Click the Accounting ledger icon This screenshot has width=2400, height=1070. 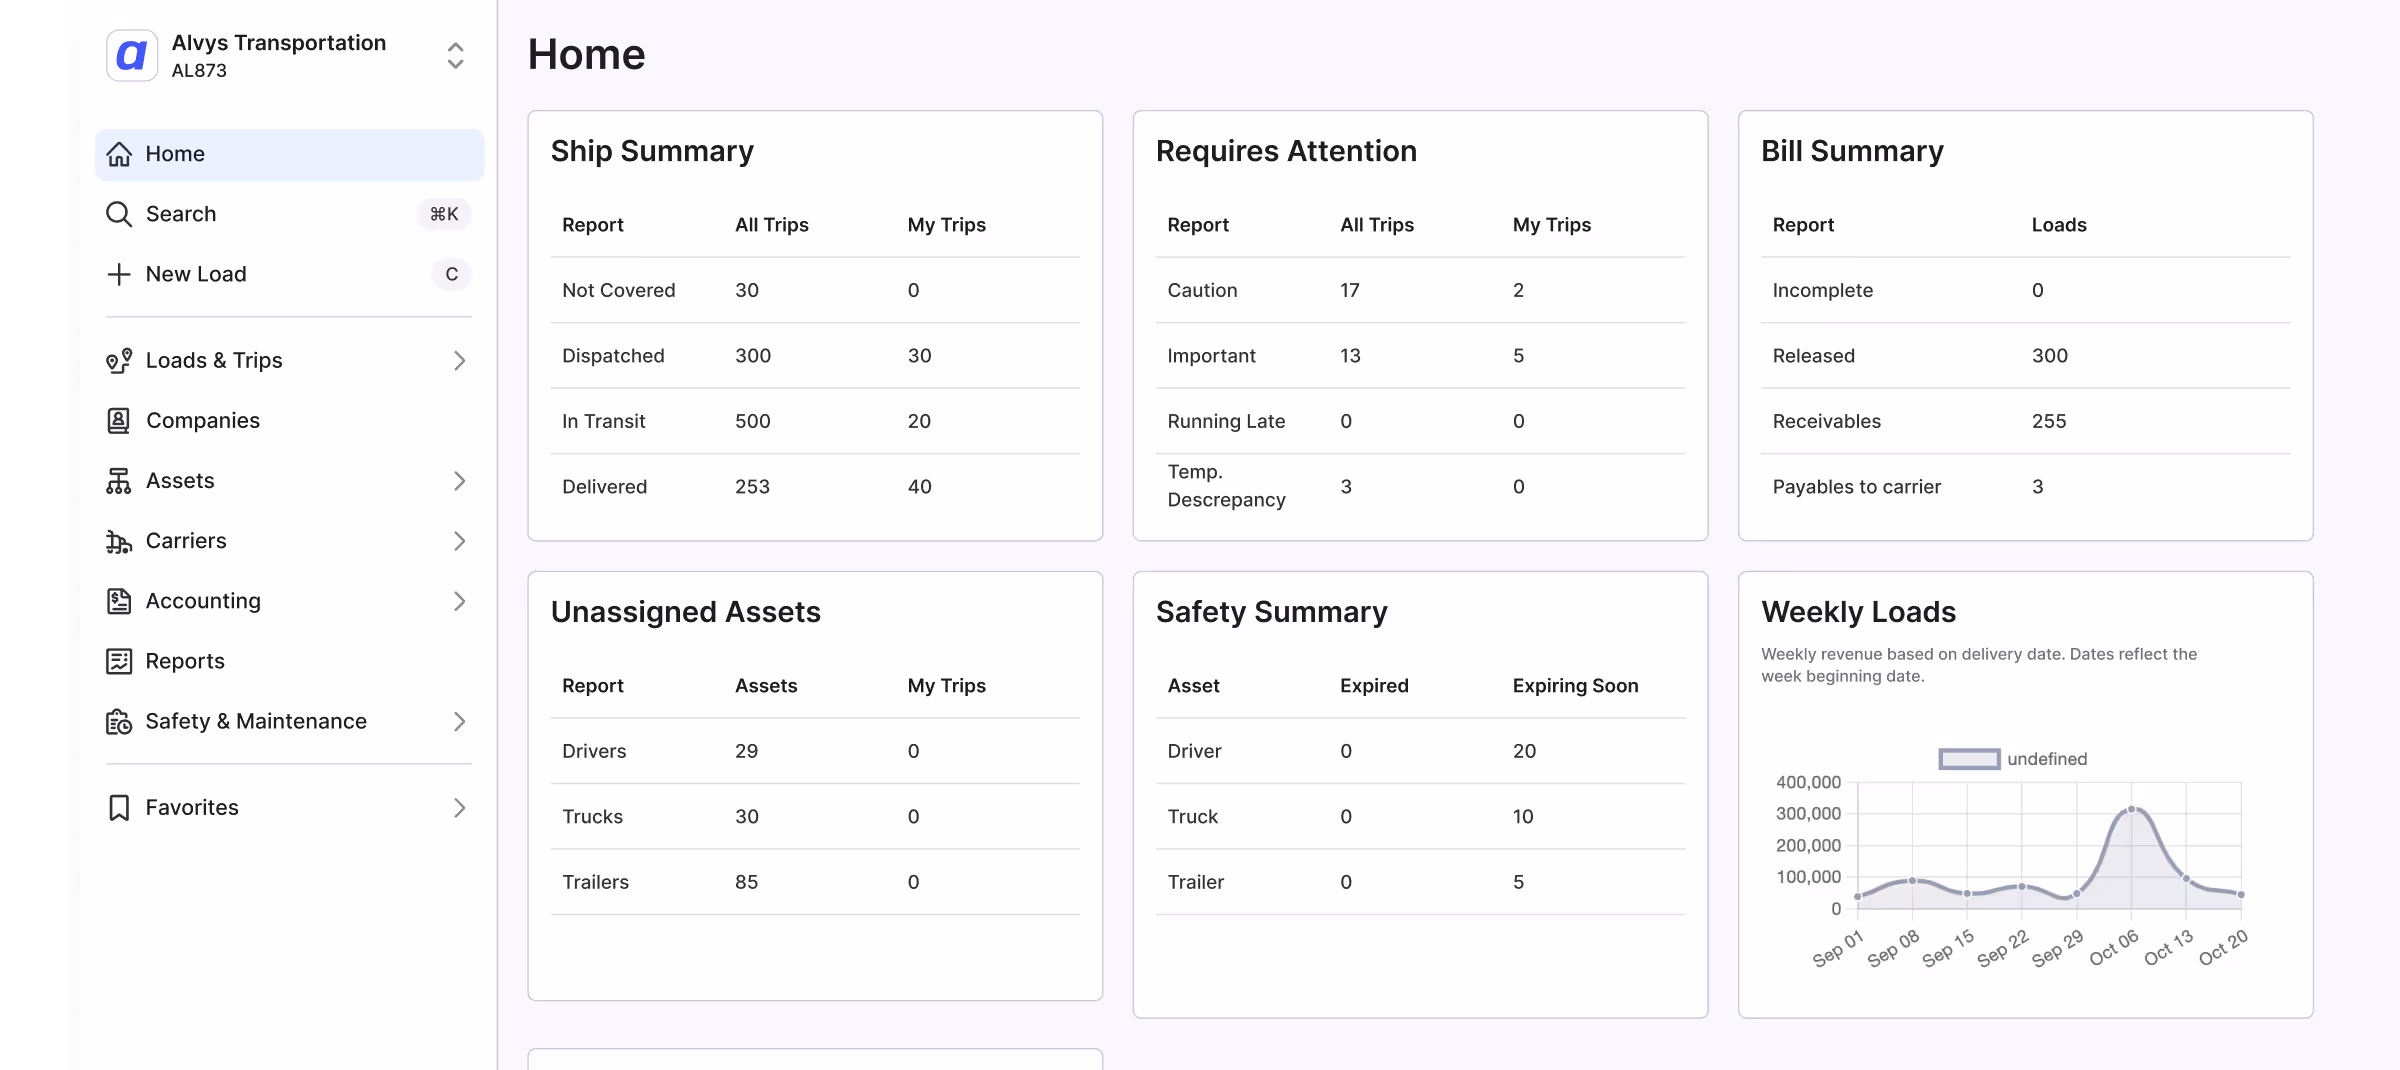click(x=120, y=600)
